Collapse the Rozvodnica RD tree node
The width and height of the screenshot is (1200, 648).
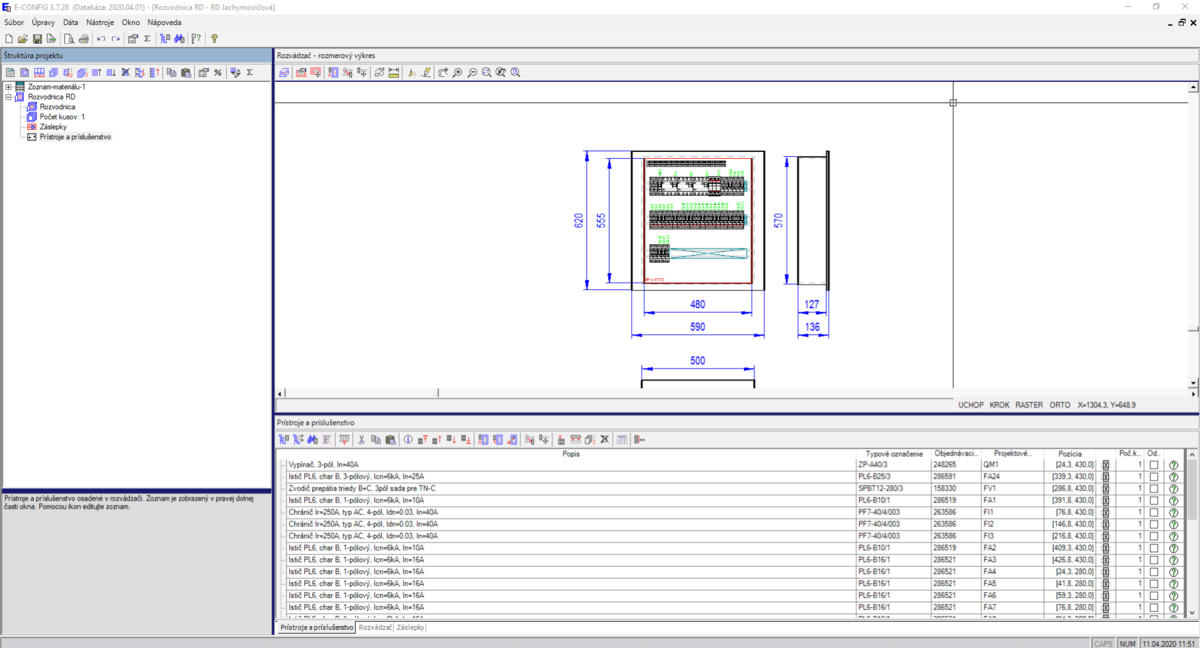(x=8, y=97)
